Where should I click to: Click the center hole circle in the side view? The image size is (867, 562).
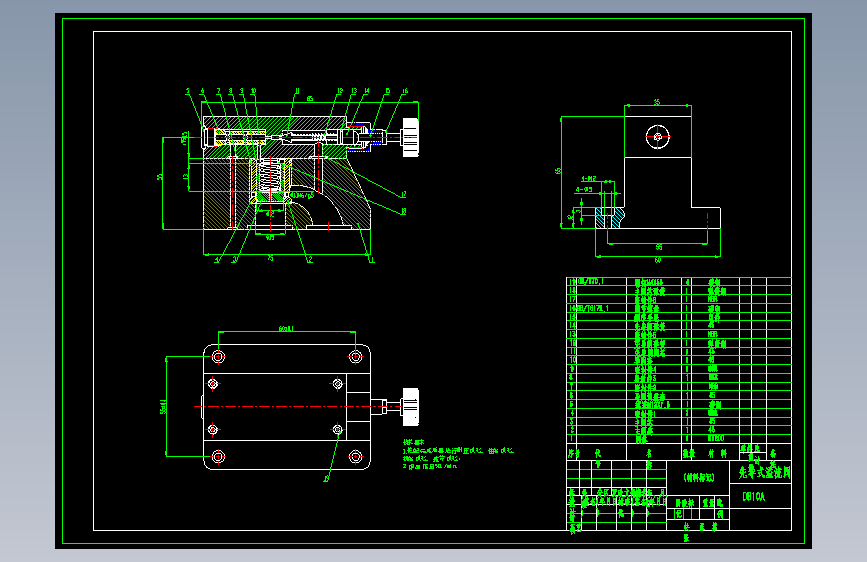pyautogui.click(x=657, y=137)
